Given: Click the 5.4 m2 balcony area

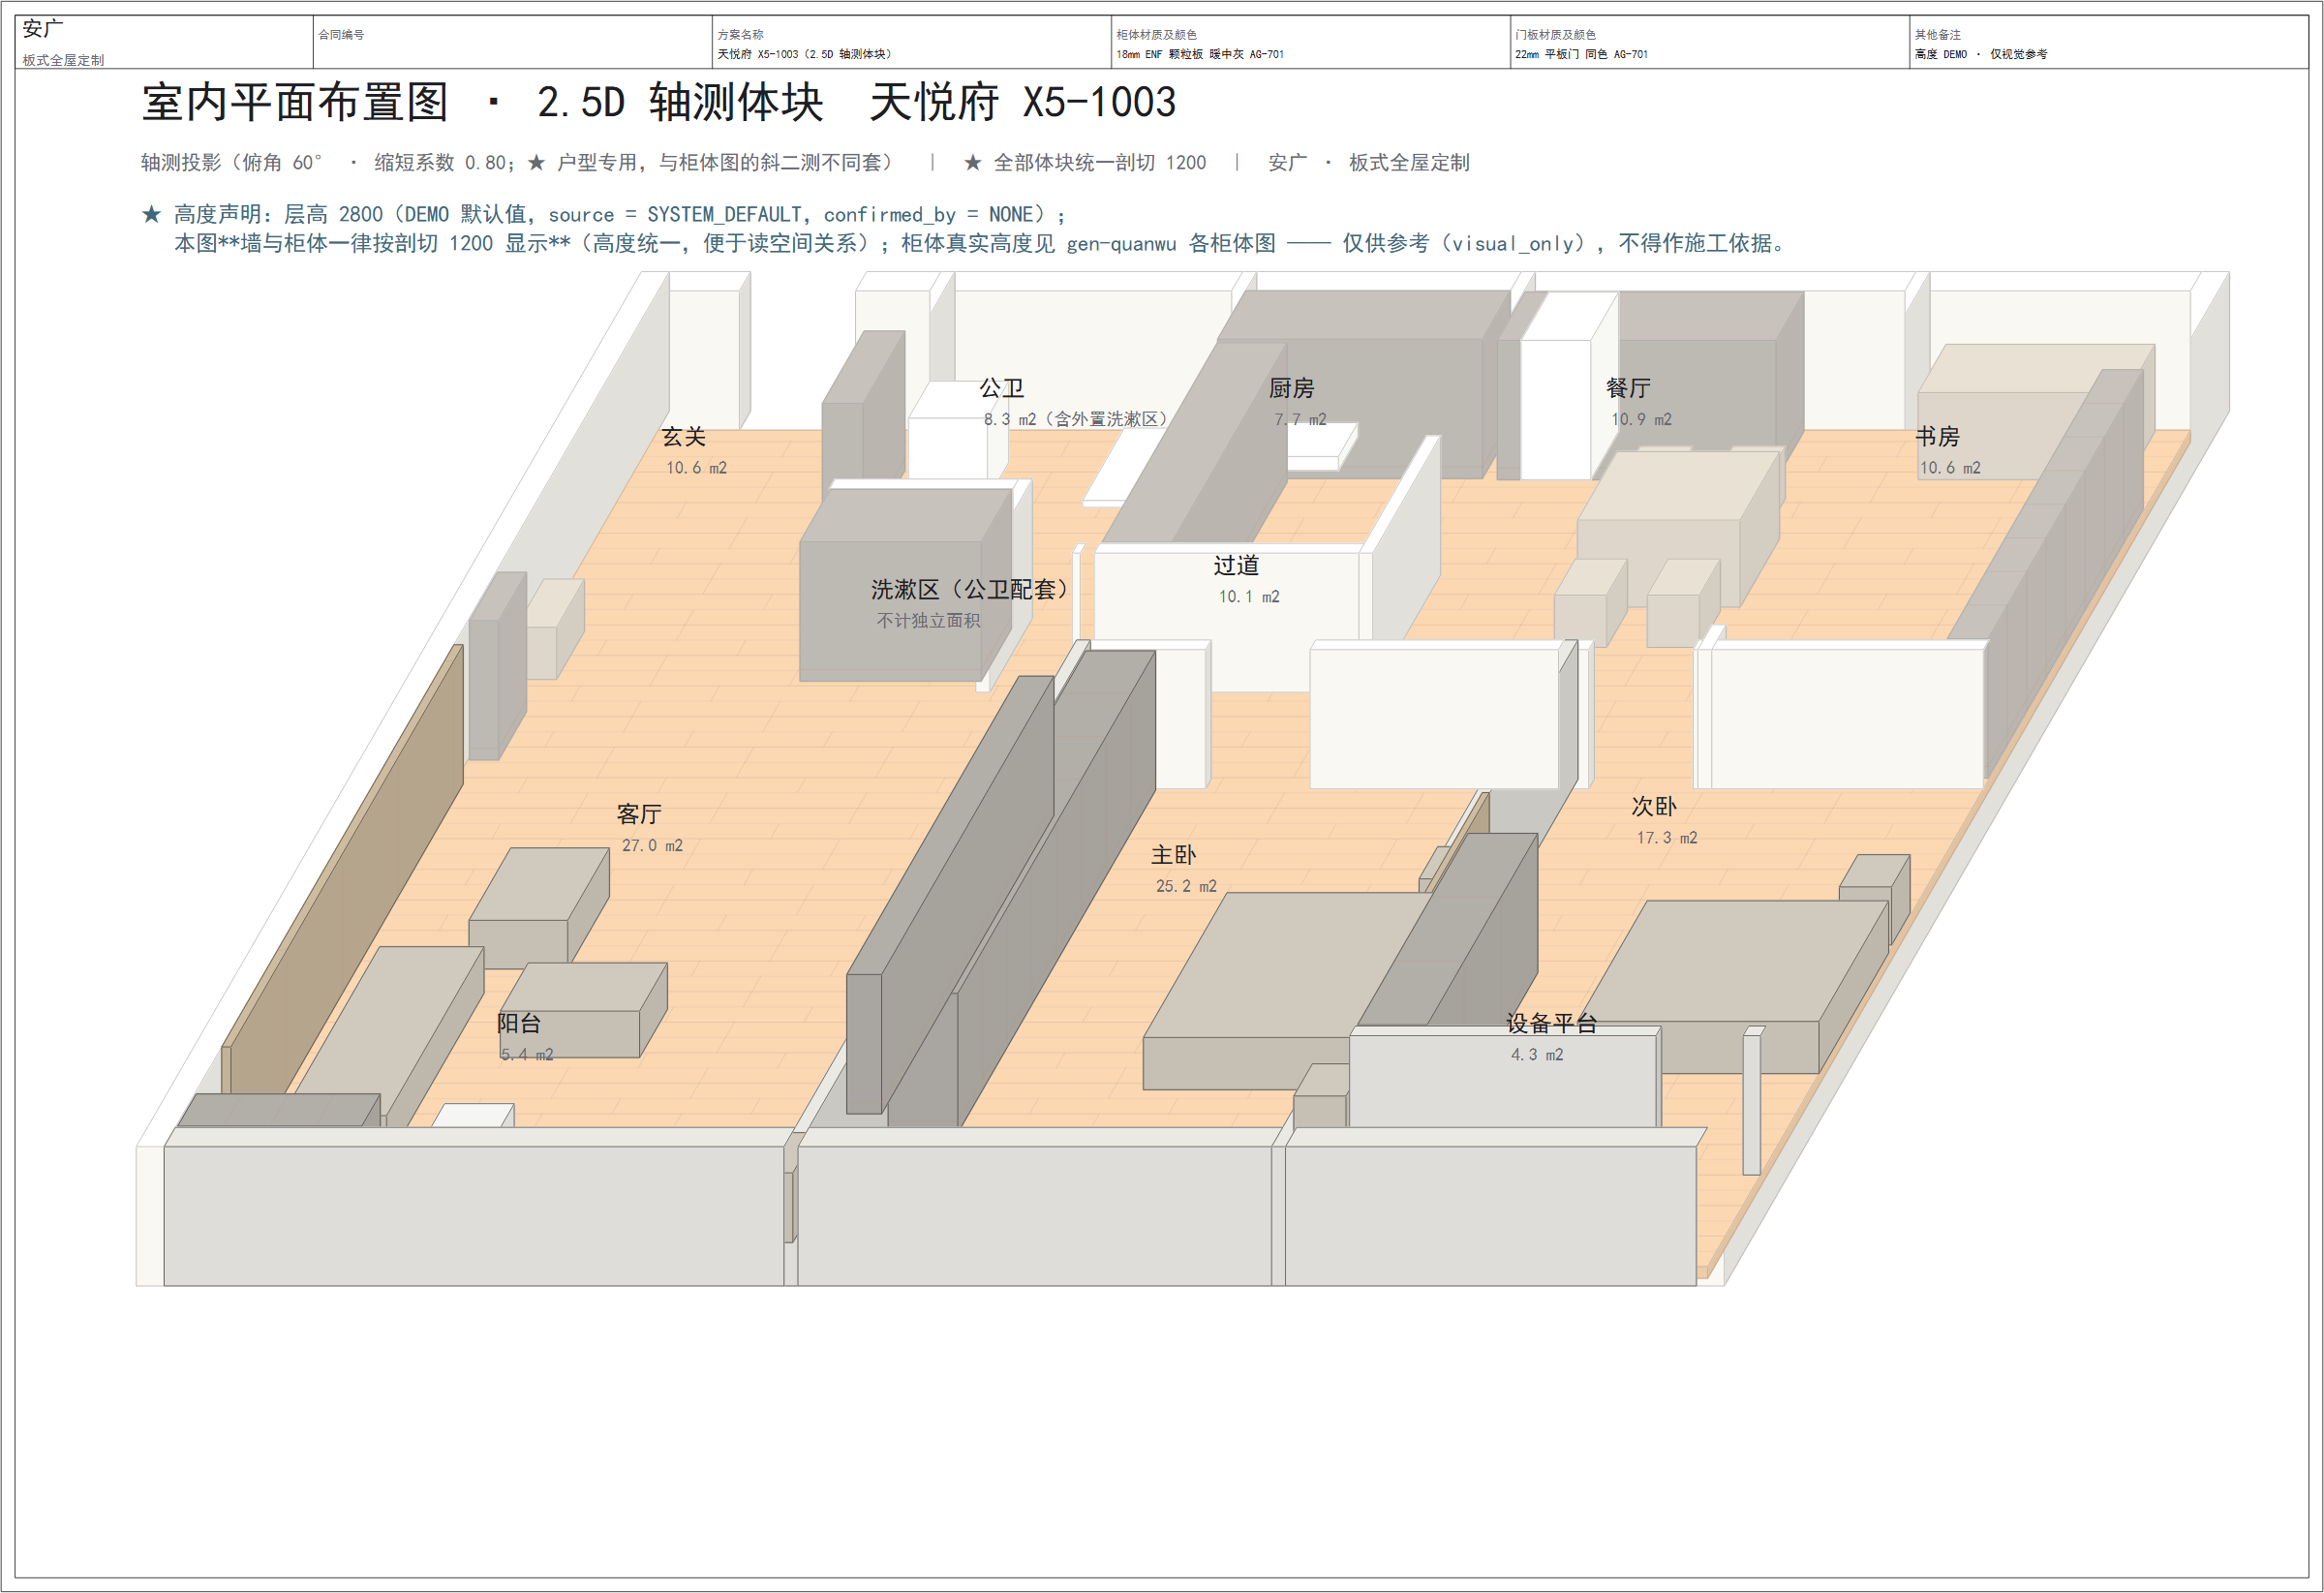Looking at the screenshot, I should click(527, 1055).
